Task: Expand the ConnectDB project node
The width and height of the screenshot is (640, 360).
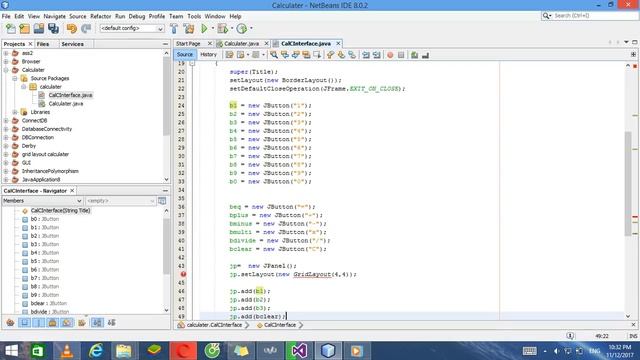Action: point(6,120)
